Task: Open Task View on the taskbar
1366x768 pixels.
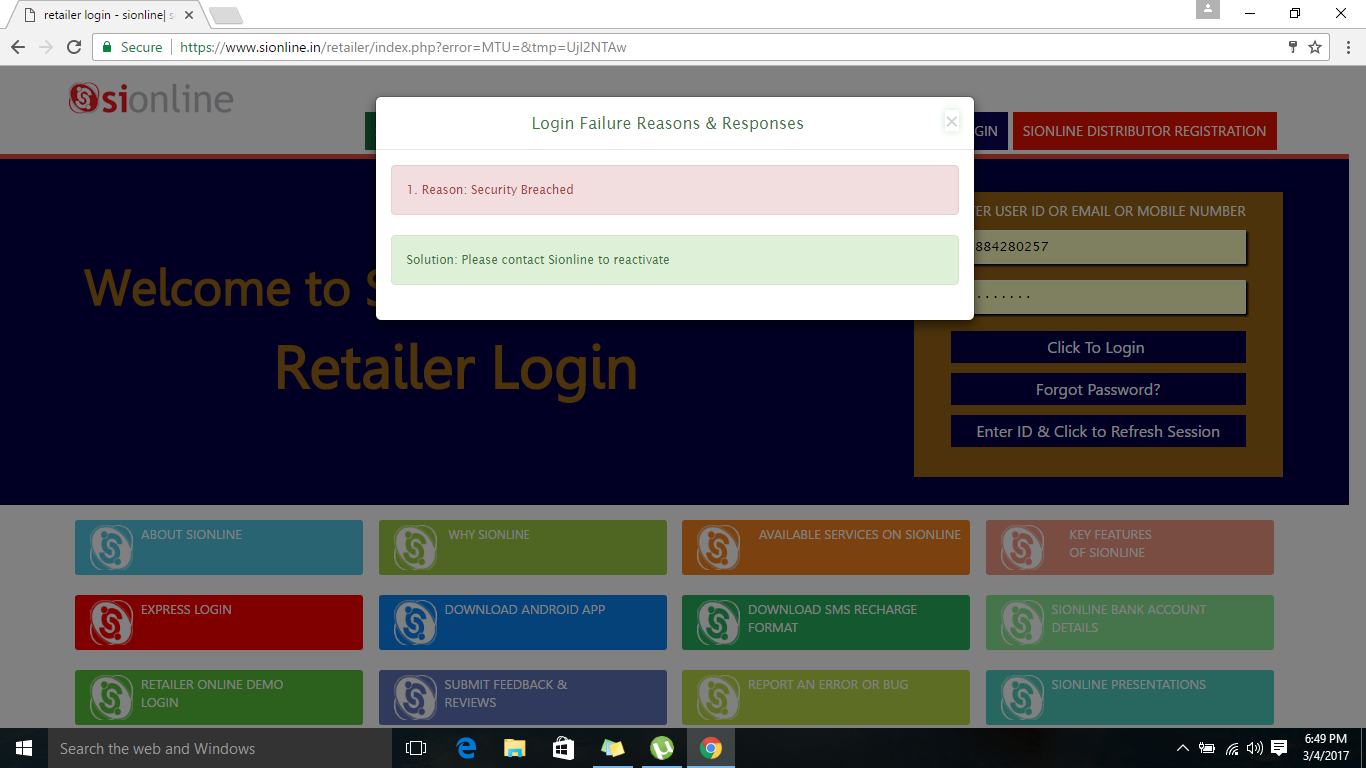Action: click(x=416, y=748)
